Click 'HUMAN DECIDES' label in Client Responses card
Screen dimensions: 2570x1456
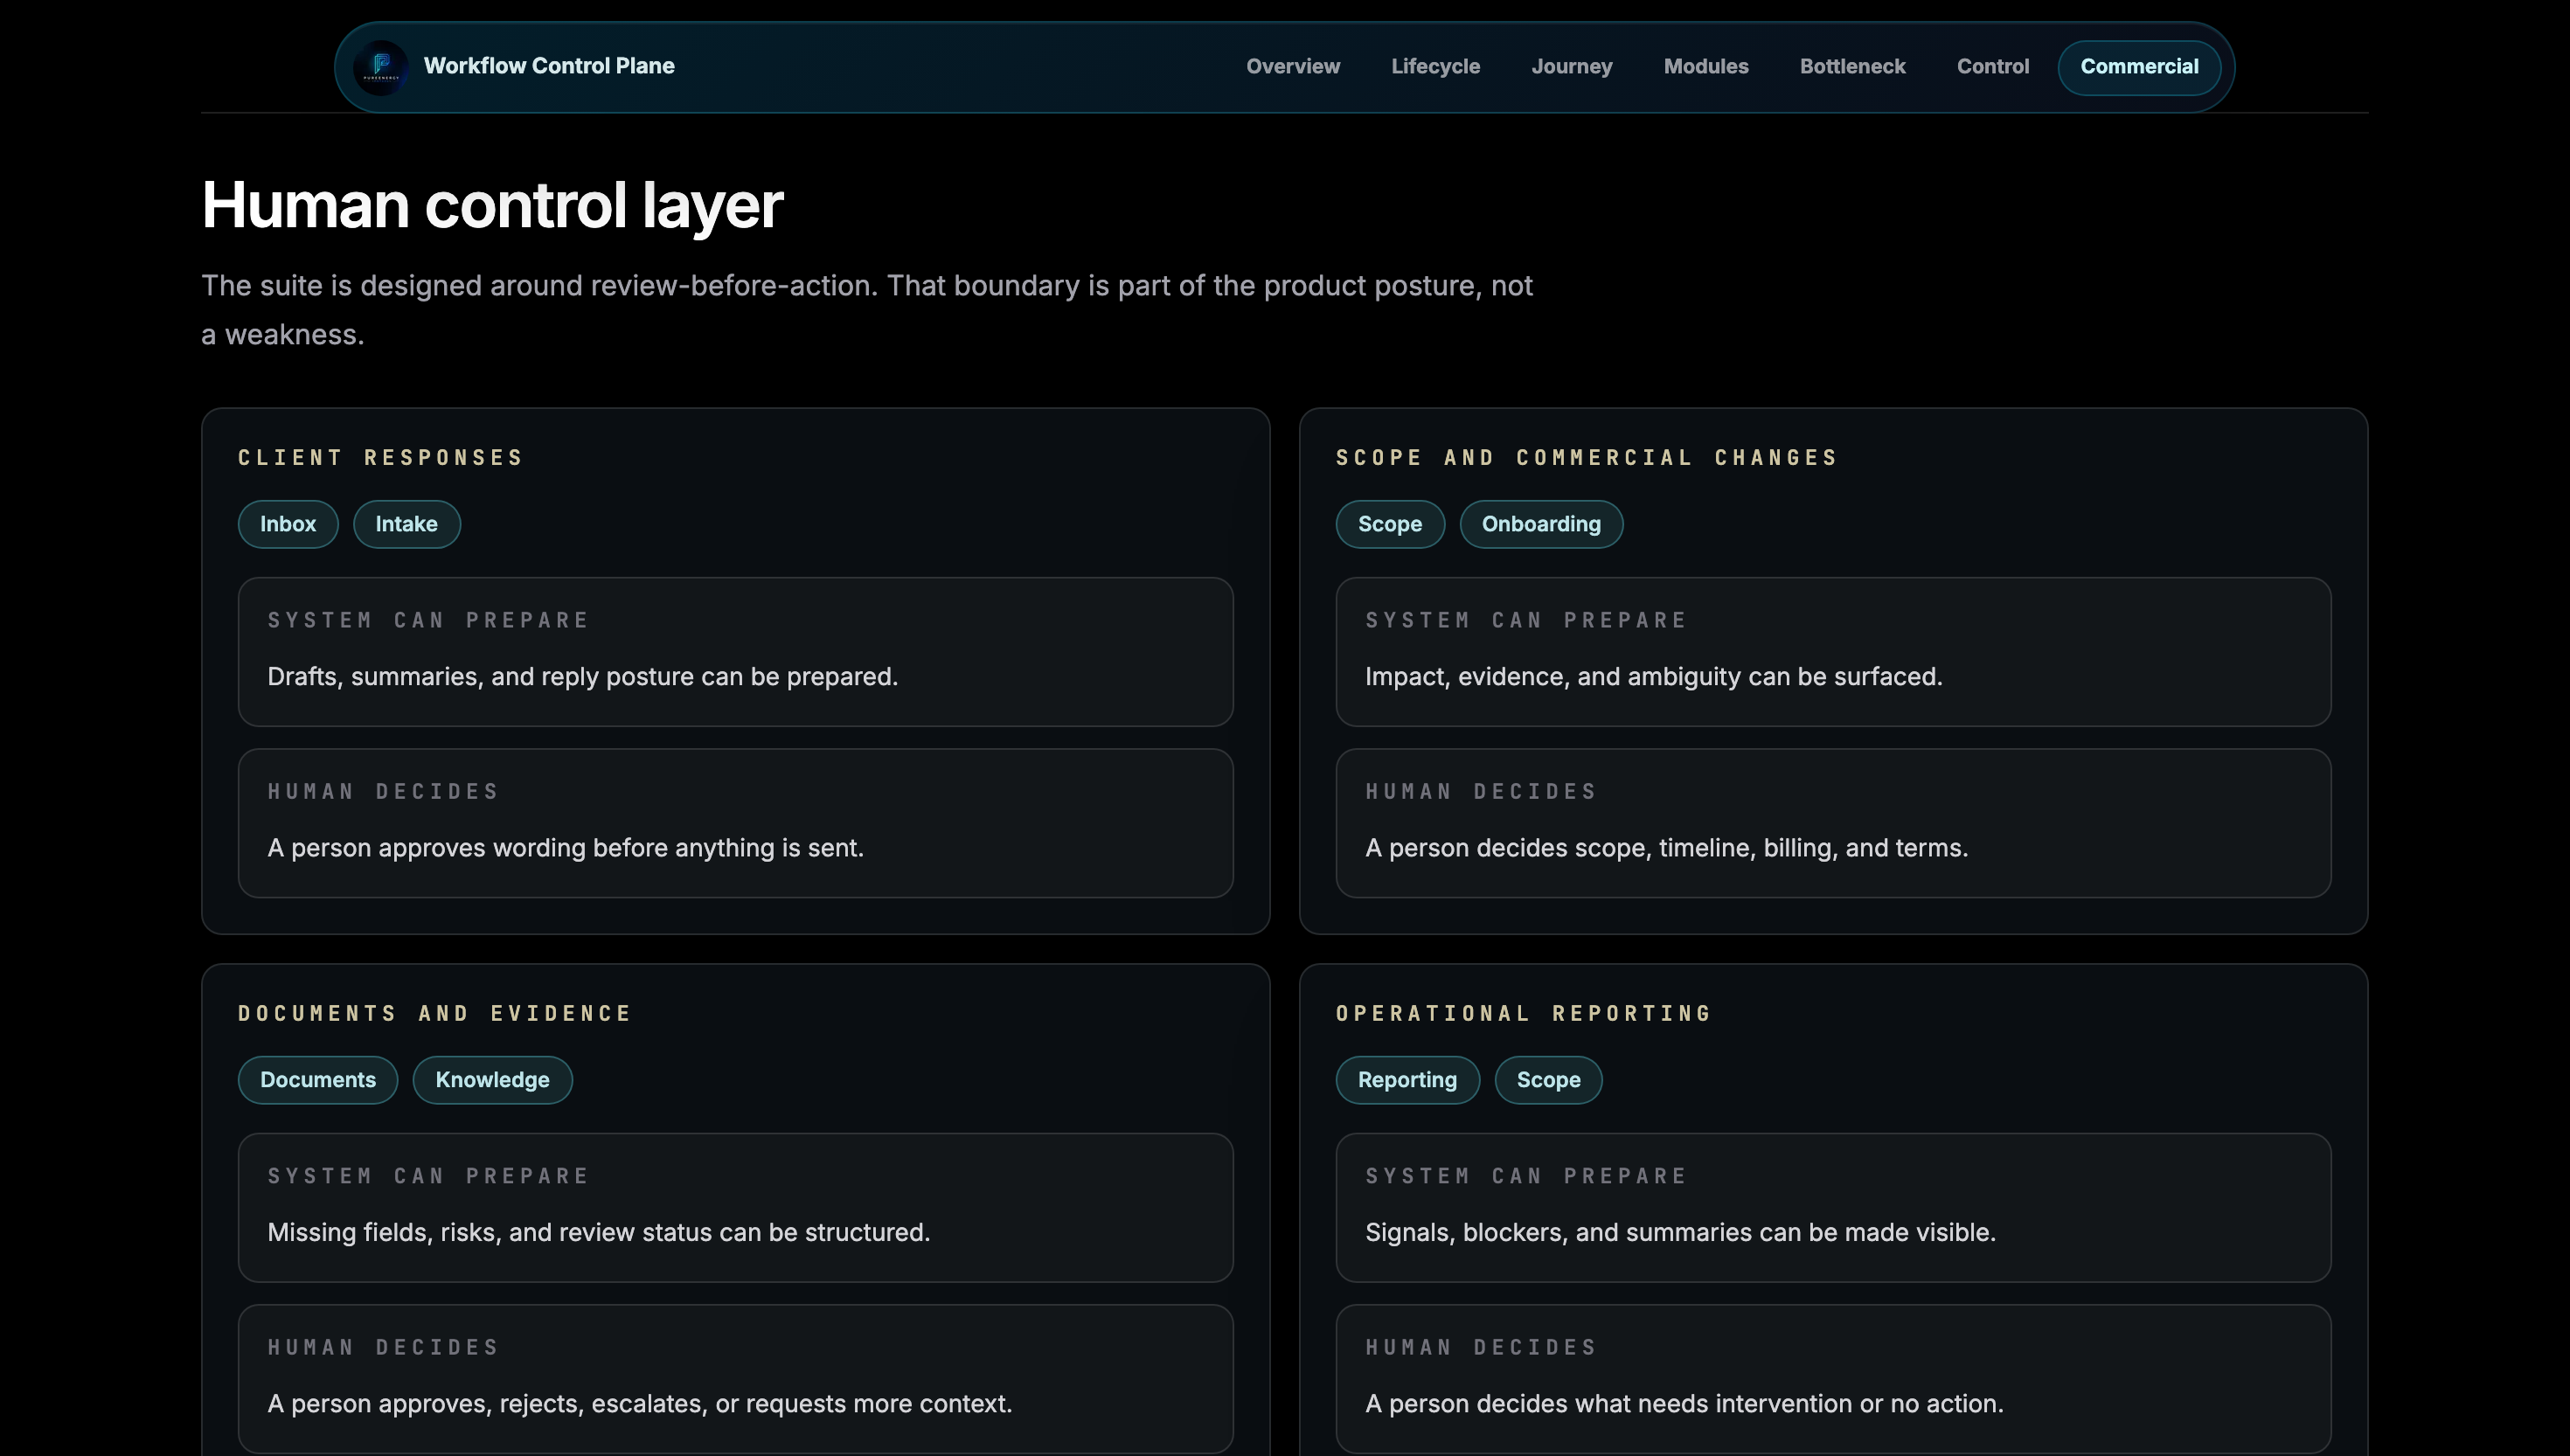coord(383,792)
